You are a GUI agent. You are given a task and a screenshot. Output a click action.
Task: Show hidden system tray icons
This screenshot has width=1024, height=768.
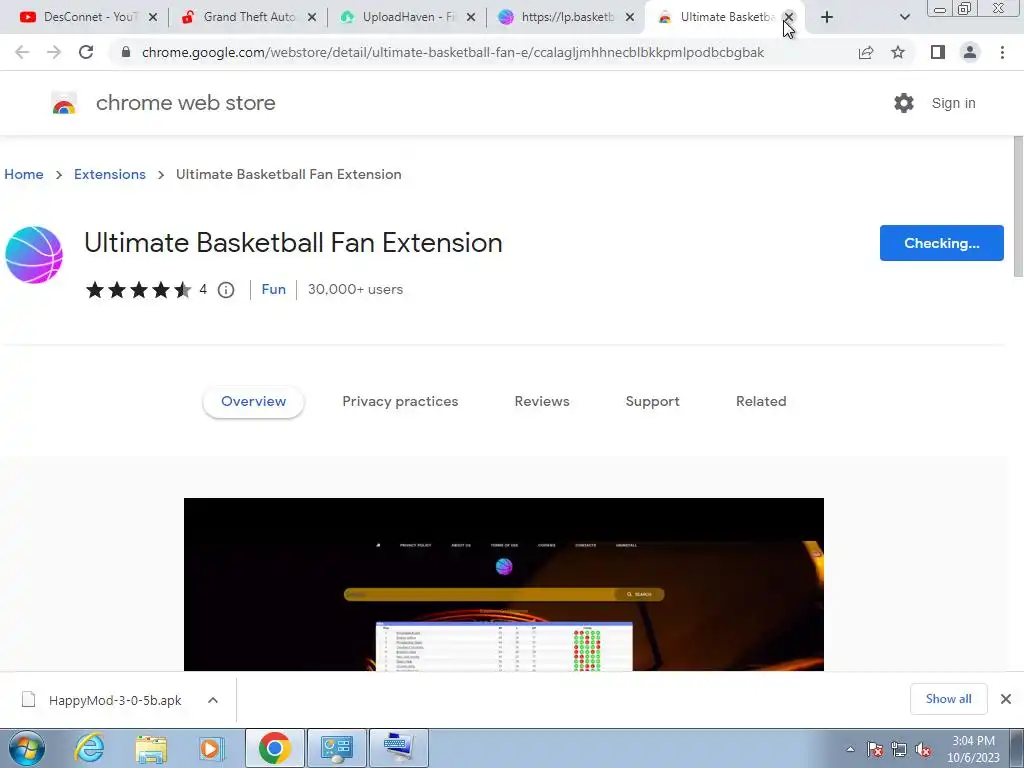tap(850, 749)
